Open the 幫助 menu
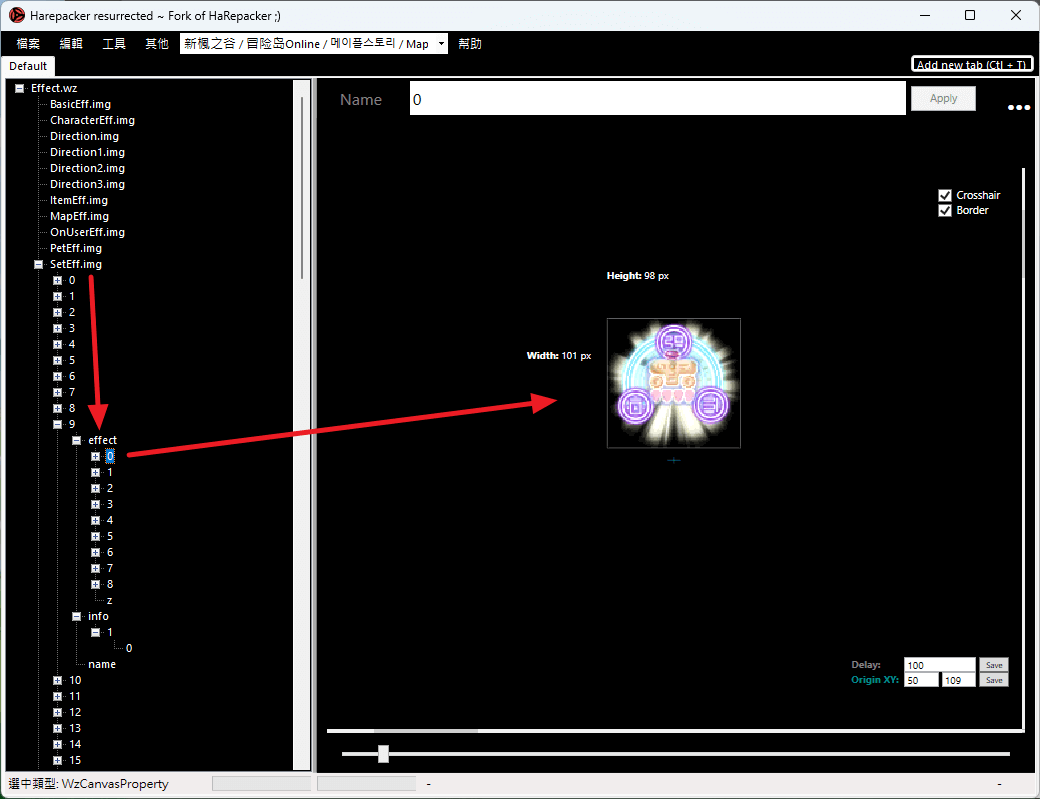Image resolution: width=1040 pixels, height=799 pixels. (x=470, y=44)
